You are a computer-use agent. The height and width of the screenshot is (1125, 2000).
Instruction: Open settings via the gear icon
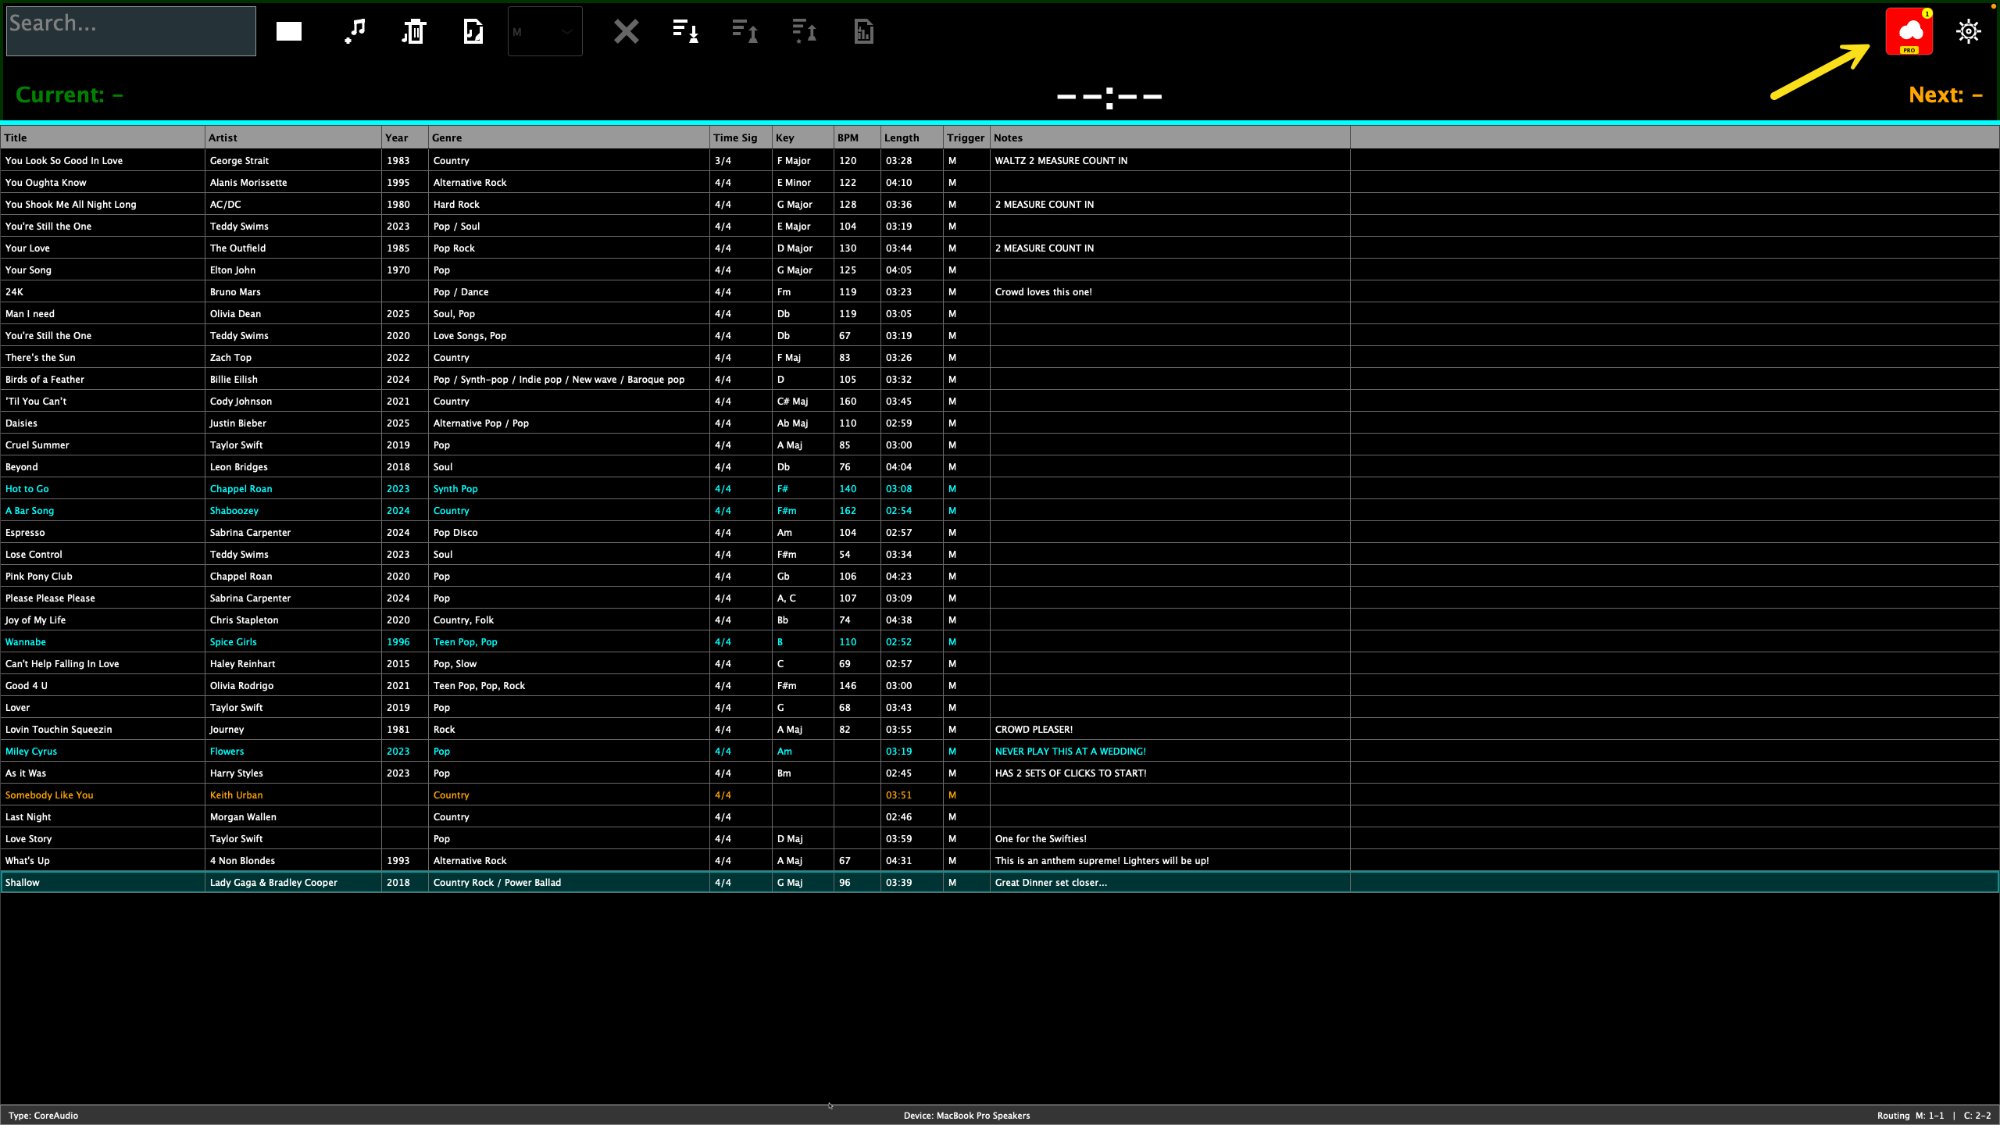1968,31
